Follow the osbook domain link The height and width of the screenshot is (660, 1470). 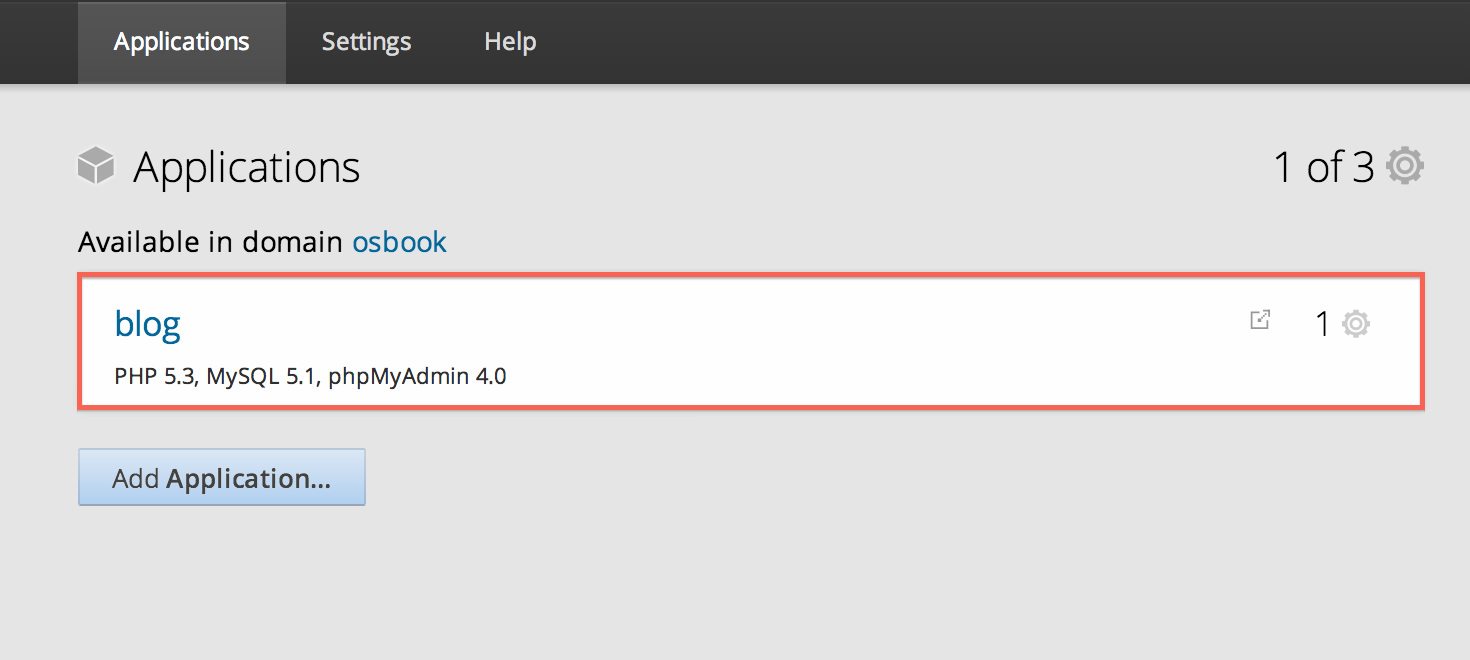(x=399, y=242)
